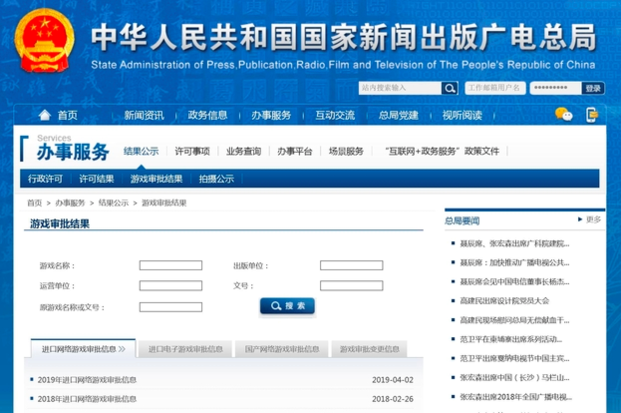
Task: Open "互联网+政务服务"政策文件 link
Action: click(x=442, y=151)
